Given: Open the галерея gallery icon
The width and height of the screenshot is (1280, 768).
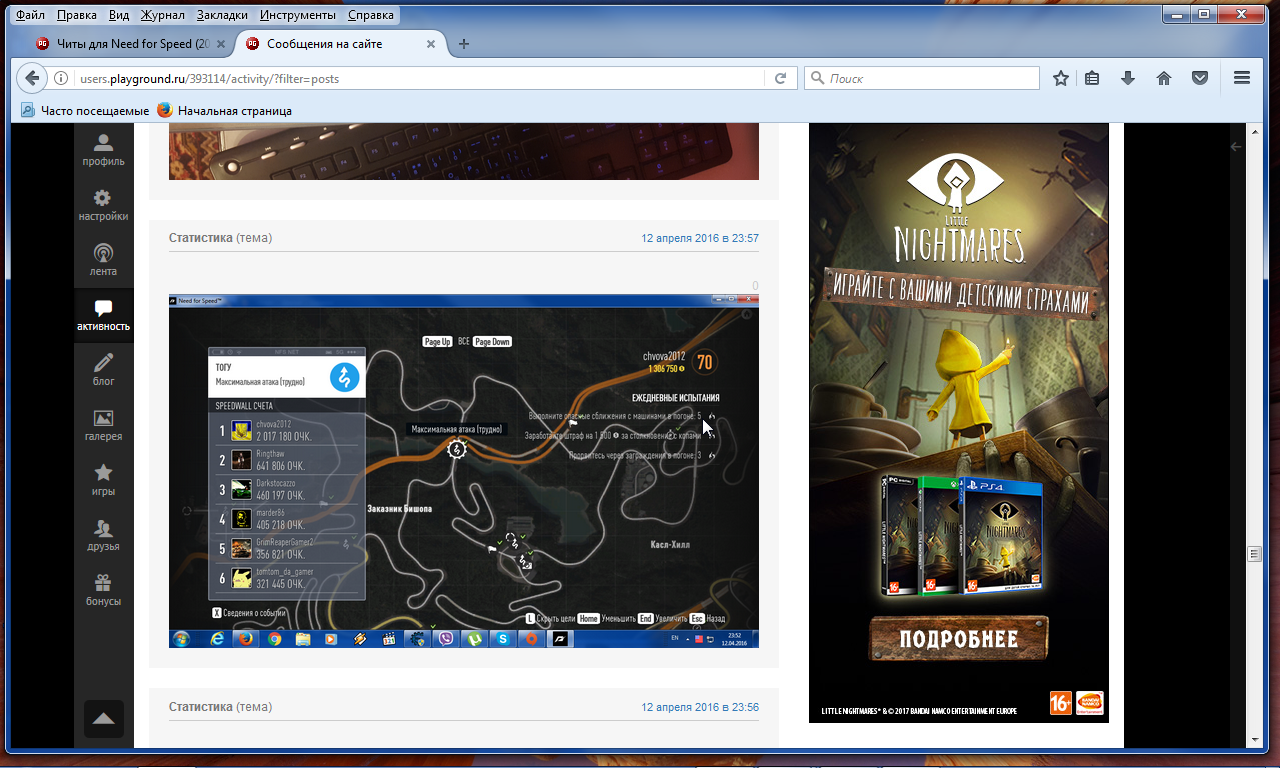Looking at the screenshot, I should point(103,425).
